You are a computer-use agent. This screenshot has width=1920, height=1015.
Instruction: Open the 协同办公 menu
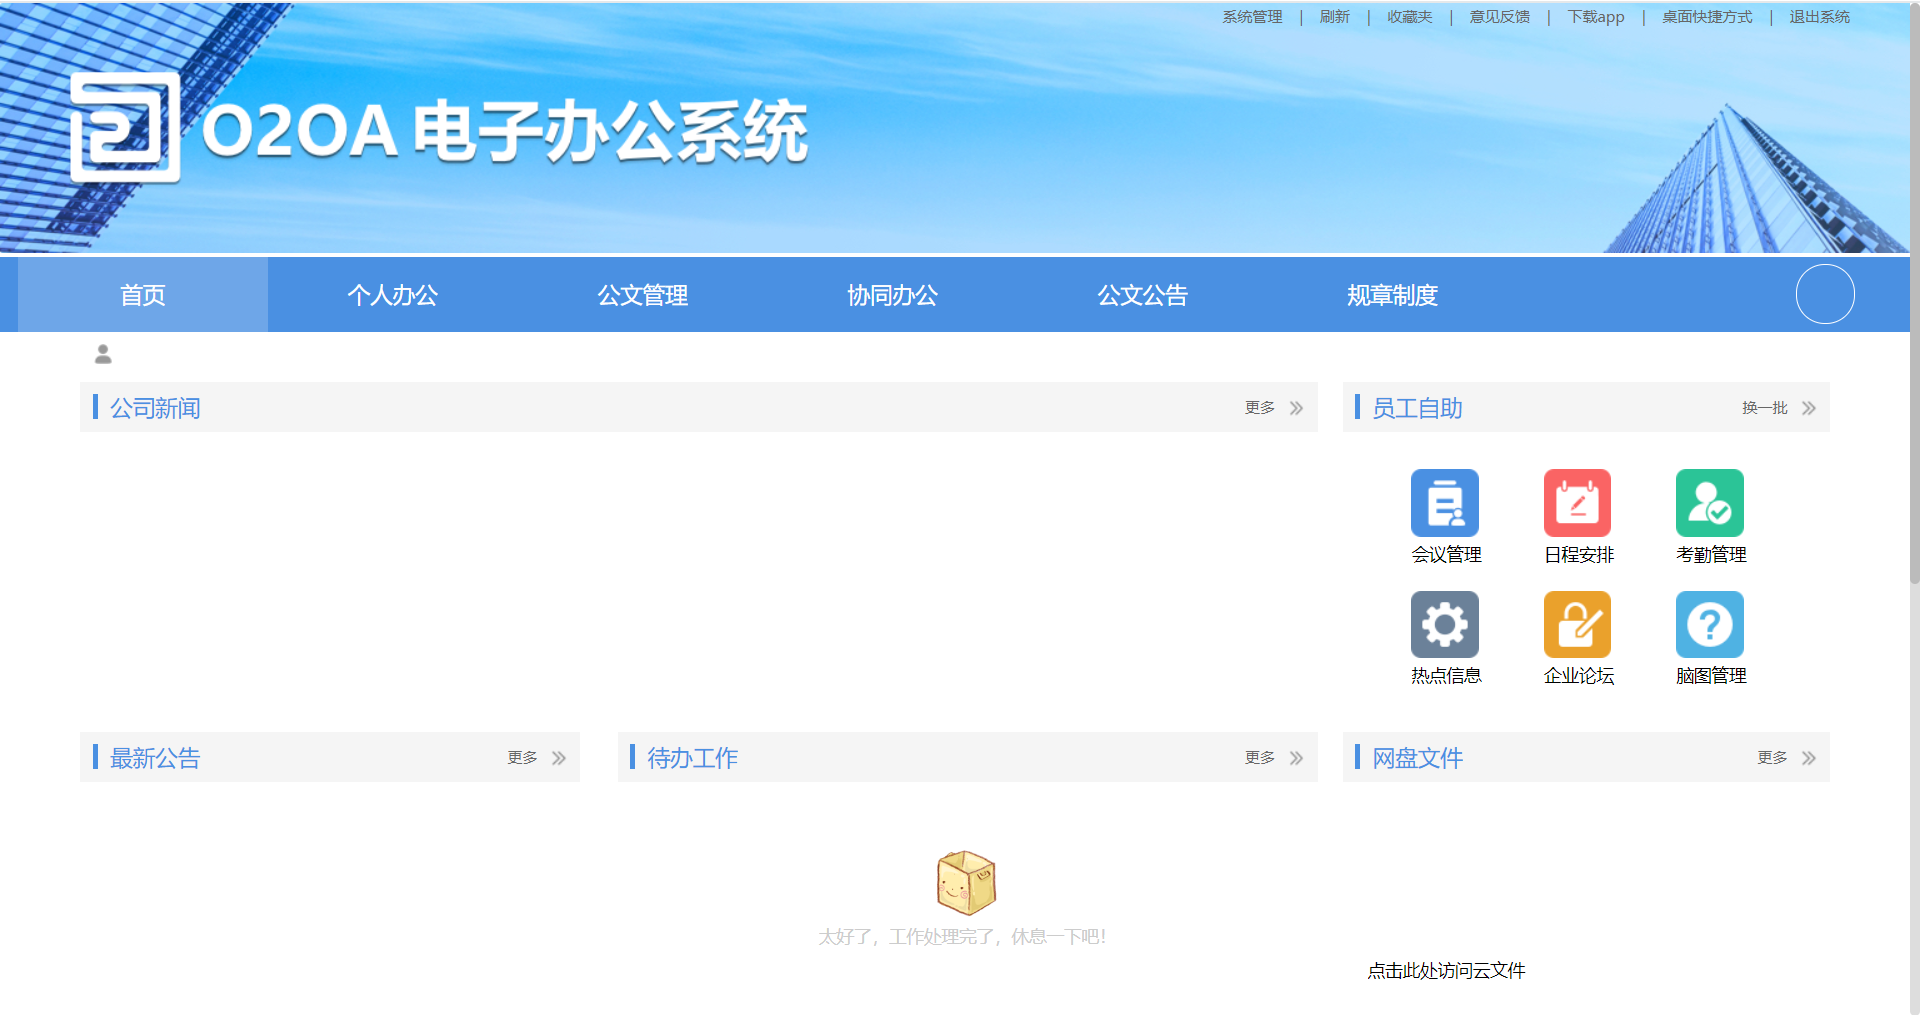(893, 295)
